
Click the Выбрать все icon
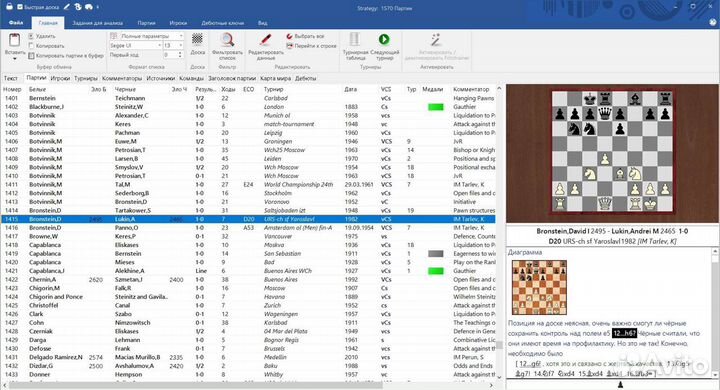click(289, 36)
